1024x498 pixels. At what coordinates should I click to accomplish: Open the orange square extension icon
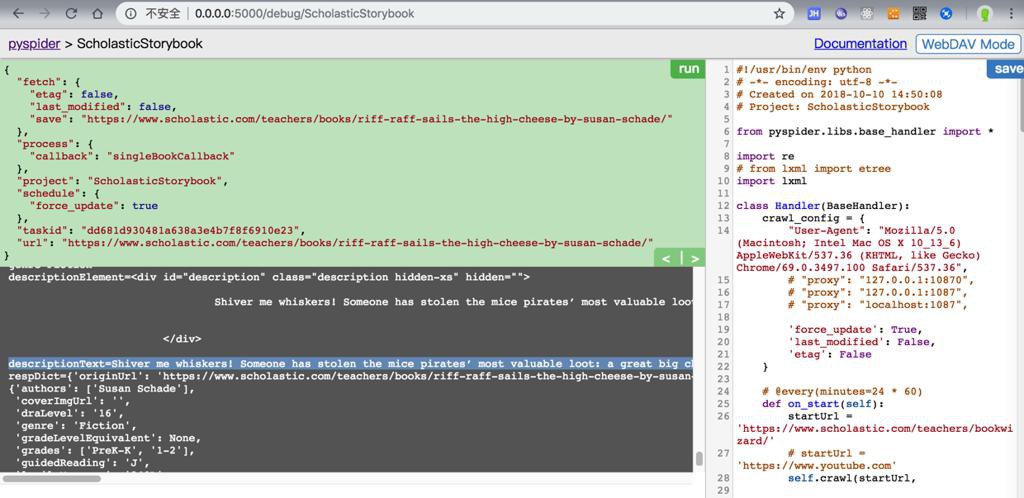(893, 13)
